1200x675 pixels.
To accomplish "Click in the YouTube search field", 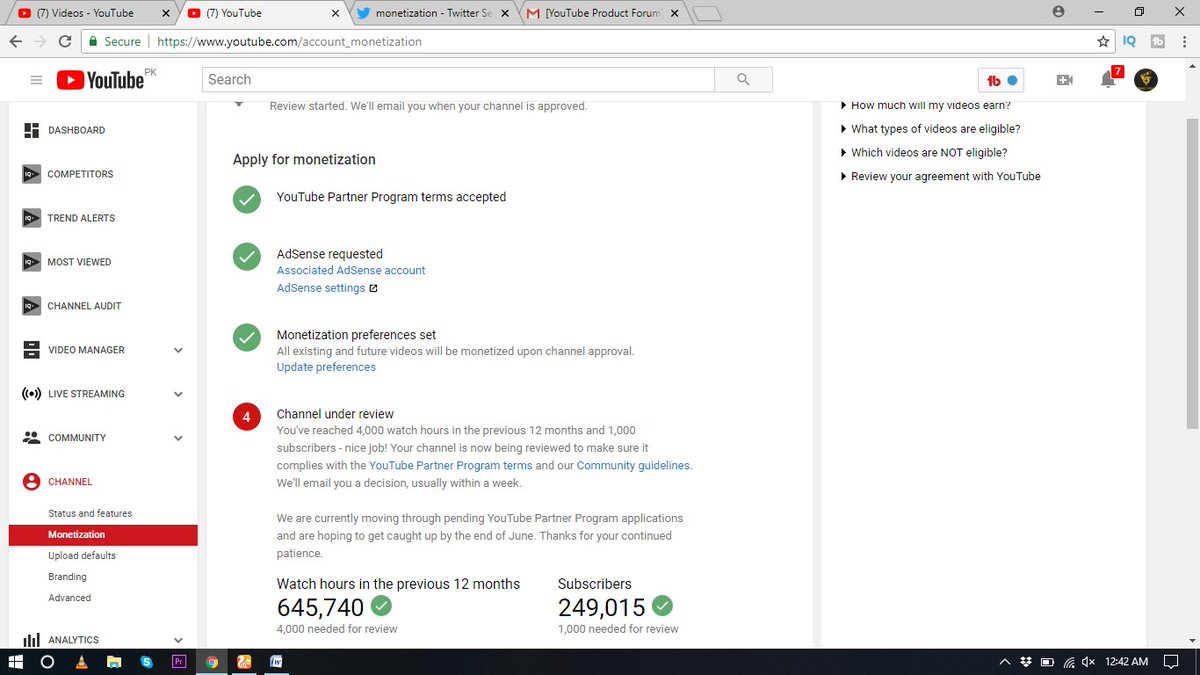I will pos(458,80).
